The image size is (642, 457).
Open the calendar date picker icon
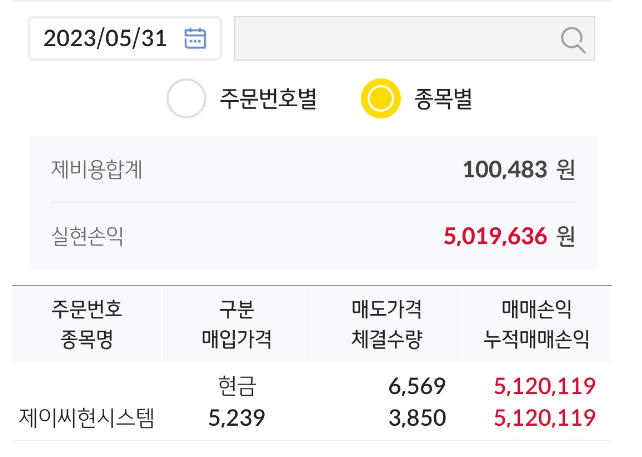195,38
